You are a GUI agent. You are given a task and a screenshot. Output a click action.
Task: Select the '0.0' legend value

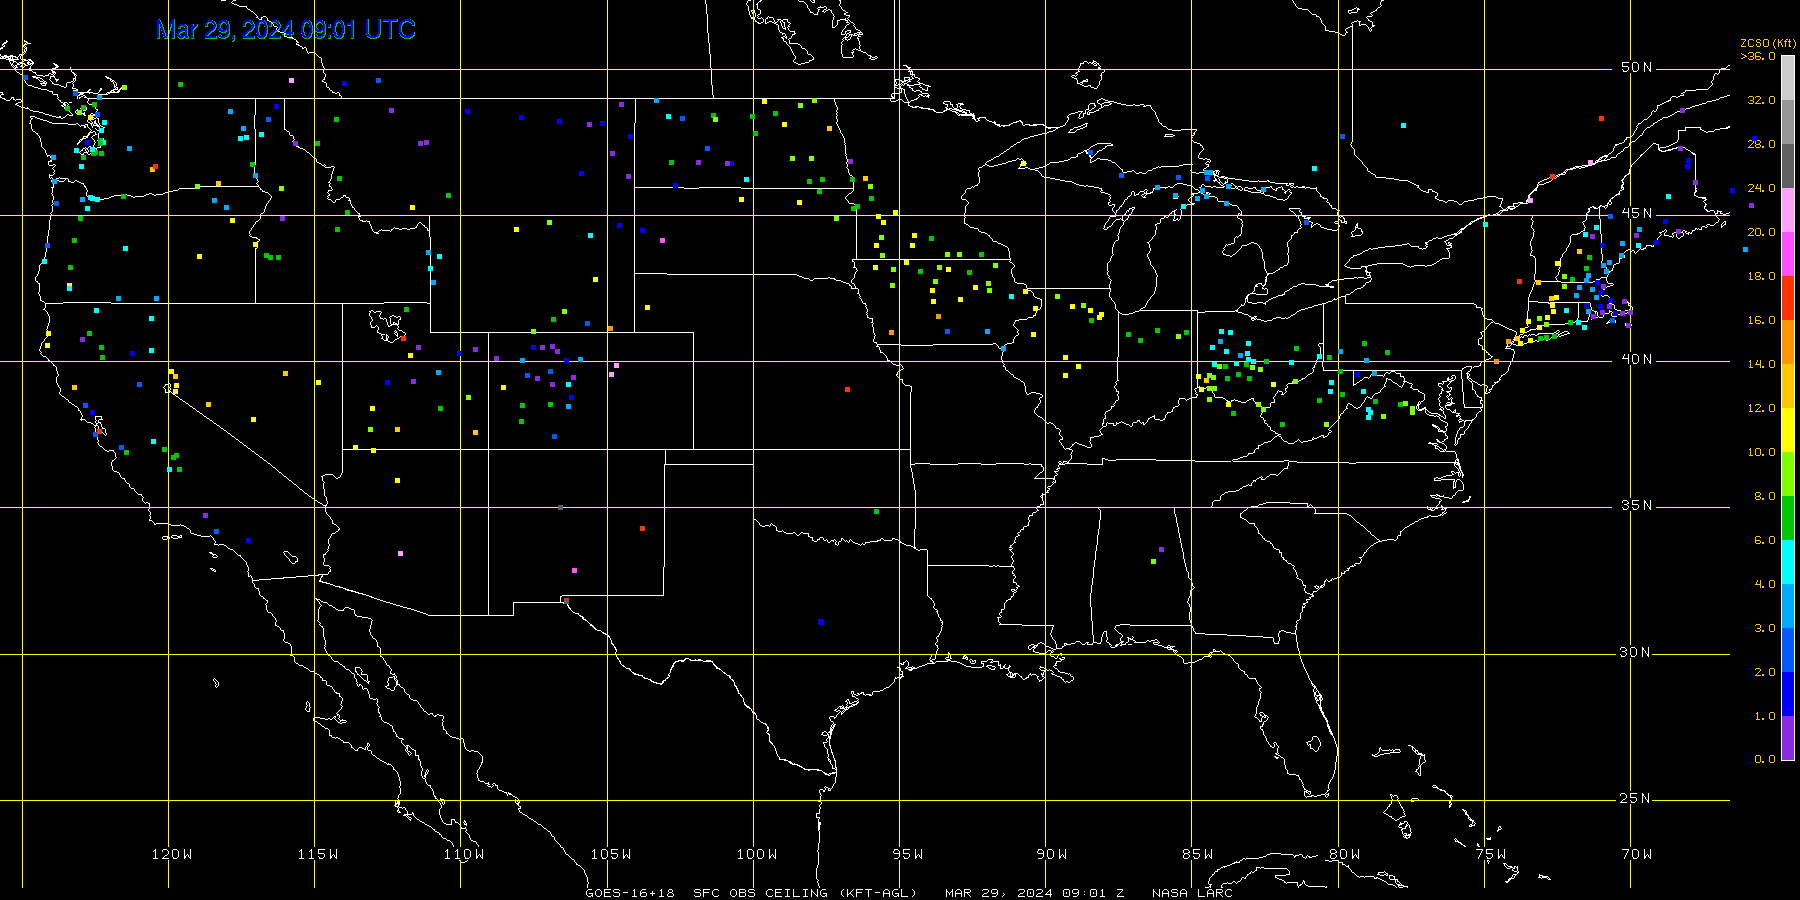(x=1765, y=759)
